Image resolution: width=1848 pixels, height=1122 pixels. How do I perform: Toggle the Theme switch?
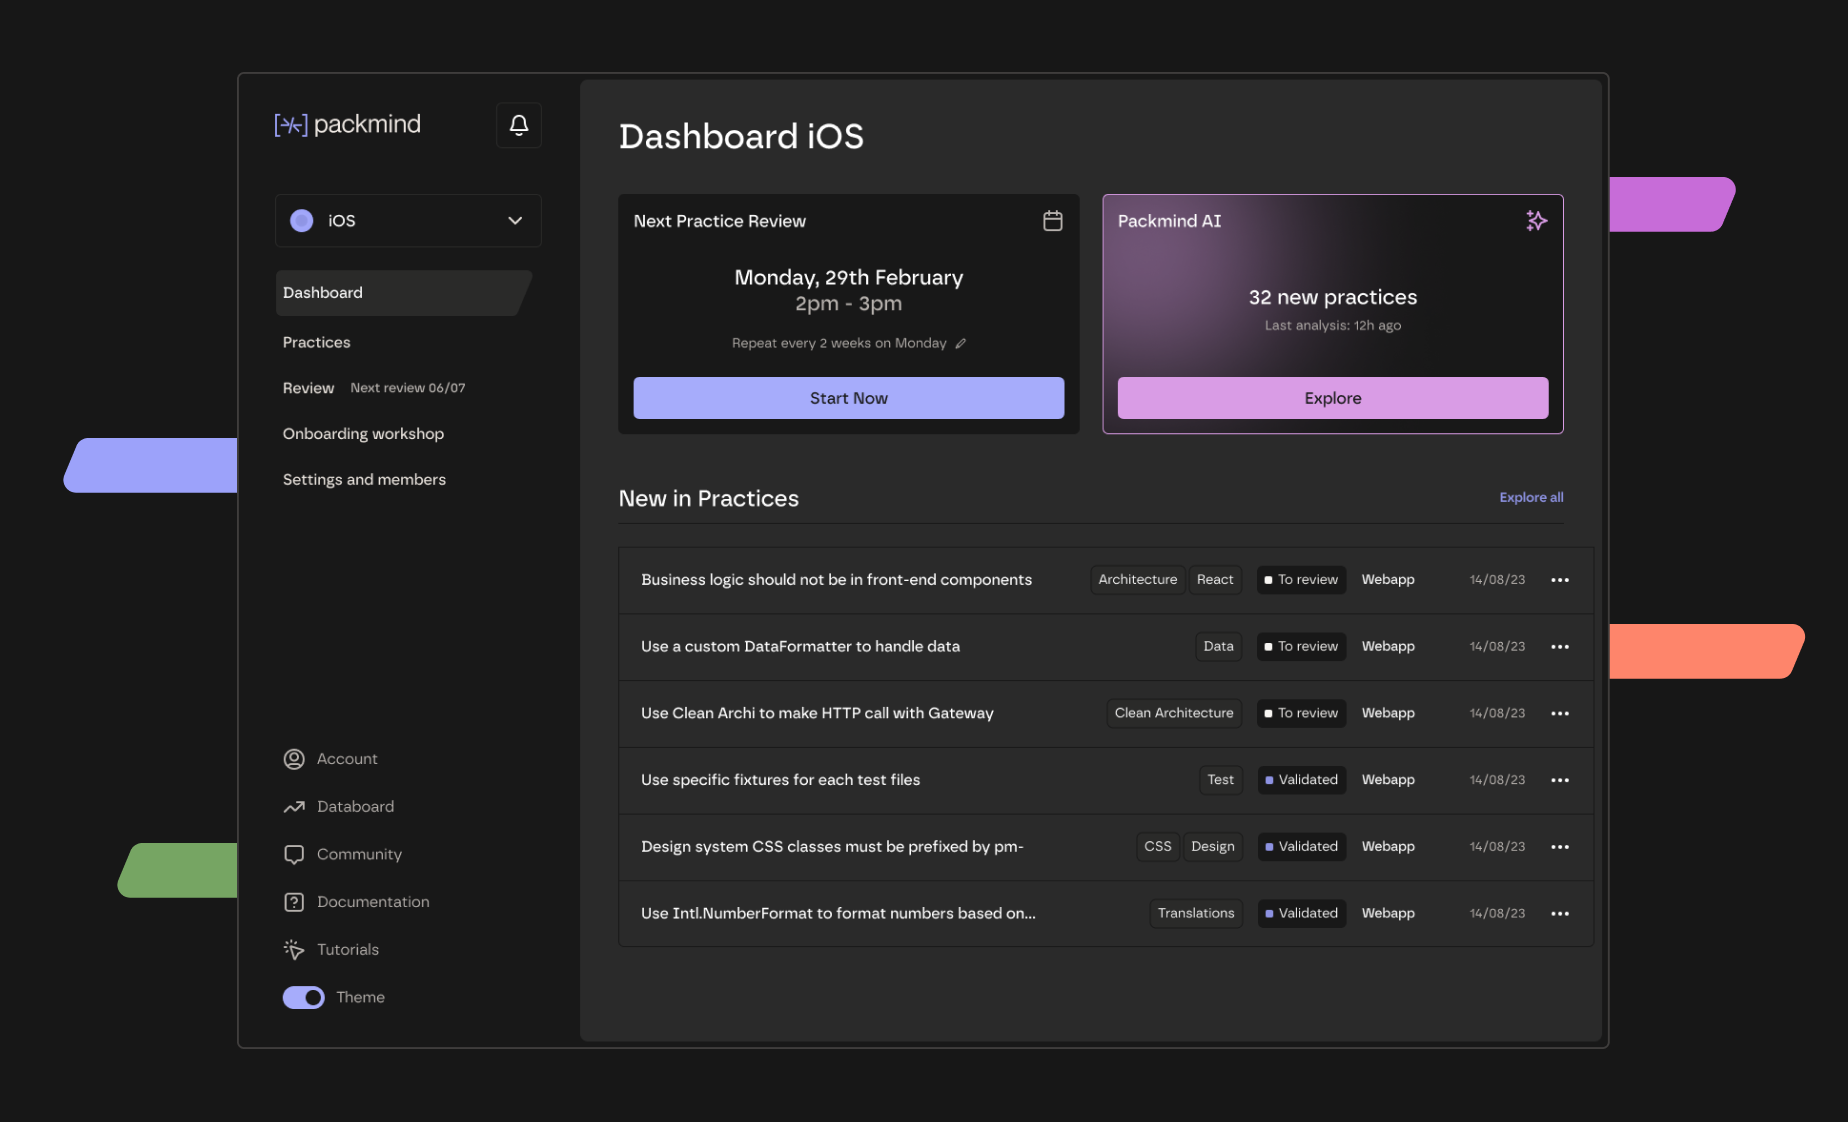[303, 997]
